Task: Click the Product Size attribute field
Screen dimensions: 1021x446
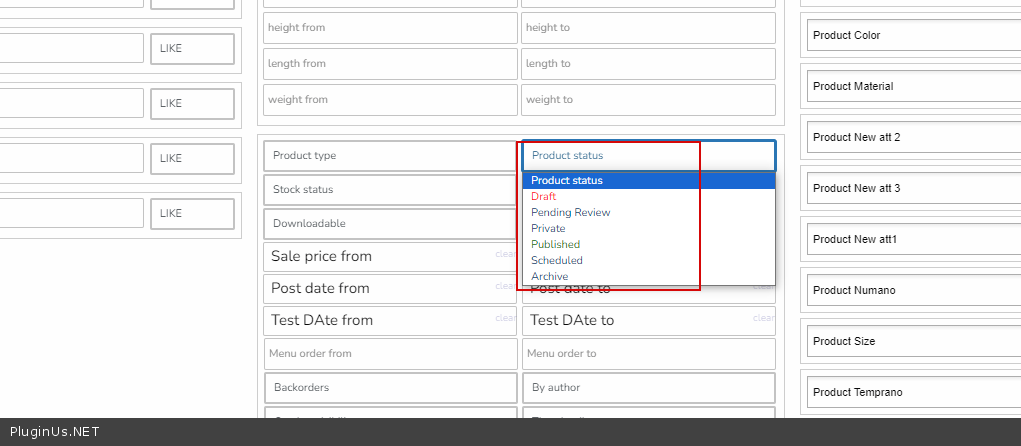Action: 912,342
